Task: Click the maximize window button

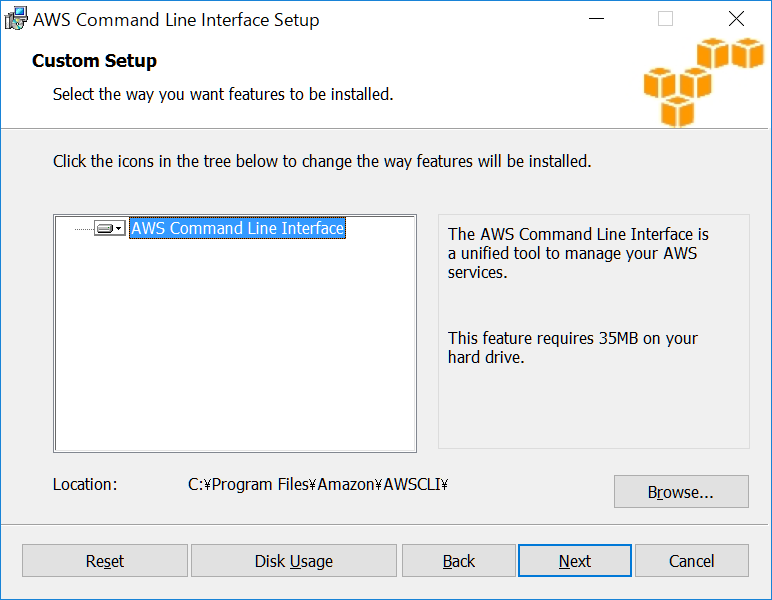Action: 666,19
